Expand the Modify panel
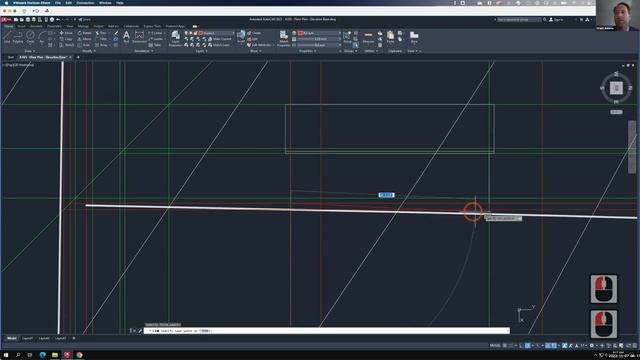 89,51
